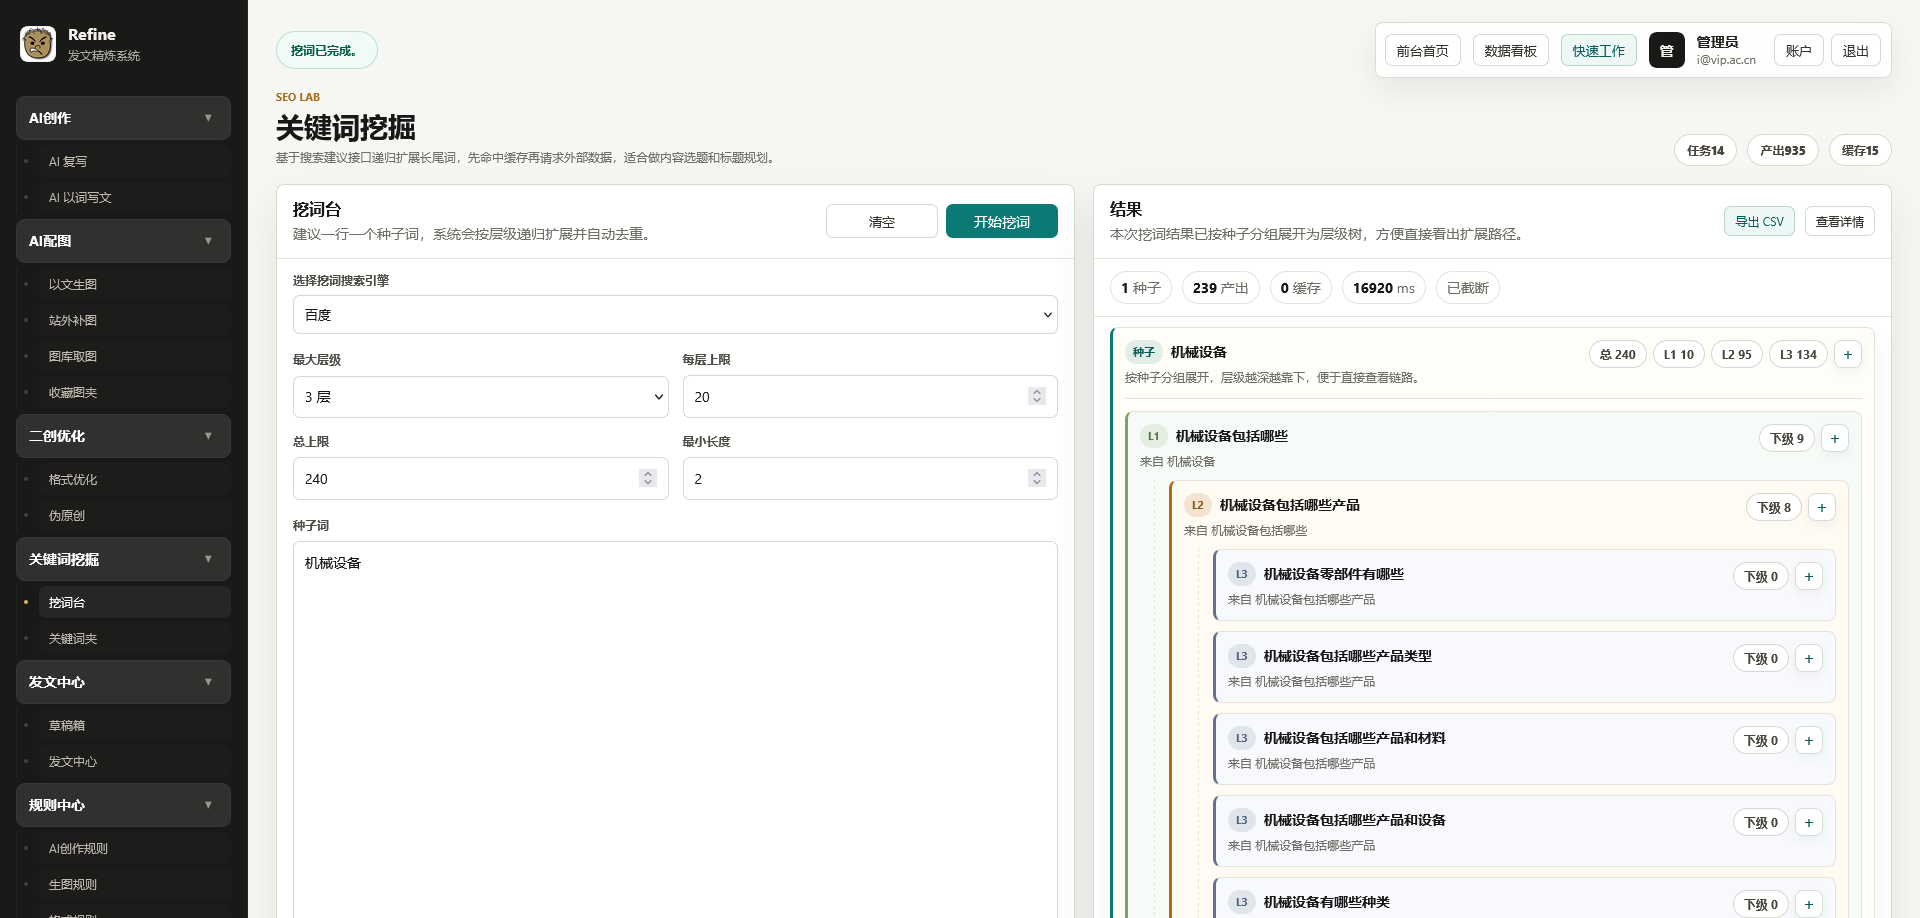
Task: Click the 每层上限 field showing 20
Action: 870,397
